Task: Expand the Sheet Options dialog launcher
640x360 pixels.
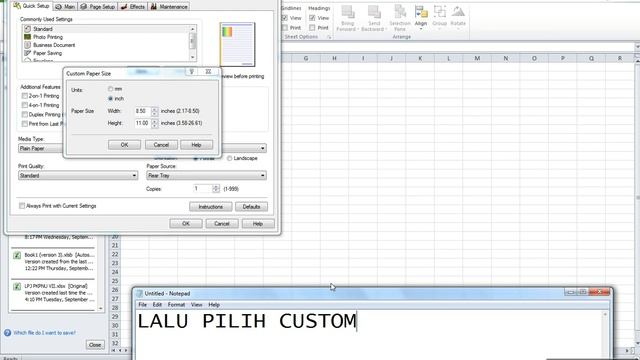Action: [329, 37]
